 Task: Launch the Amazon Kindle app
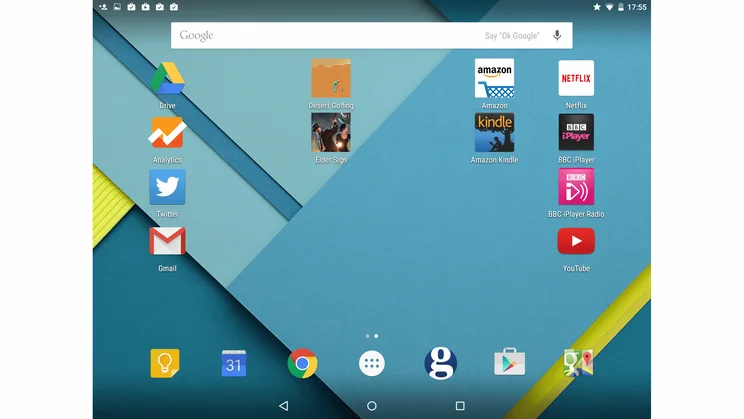pyautogui.click(x=494, y=132)
